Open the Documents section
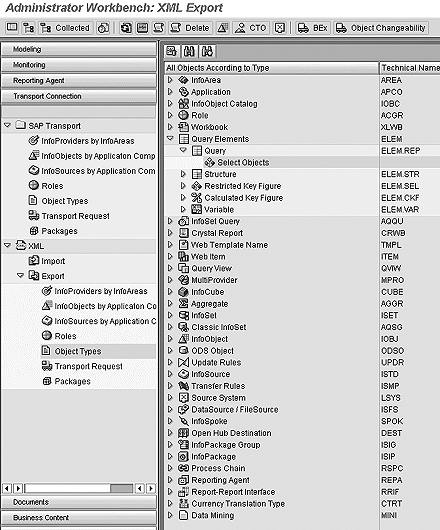Viewport: 440px width, 530px height. (79, 502)
